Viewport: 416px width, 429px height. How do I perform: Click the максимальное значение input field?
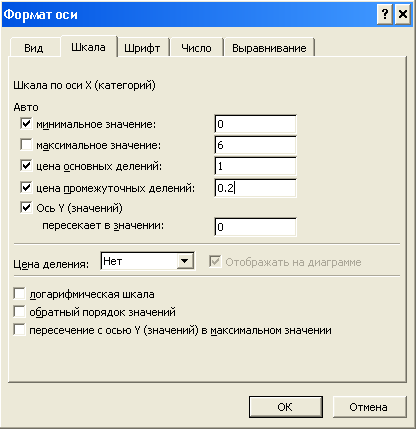255,145
